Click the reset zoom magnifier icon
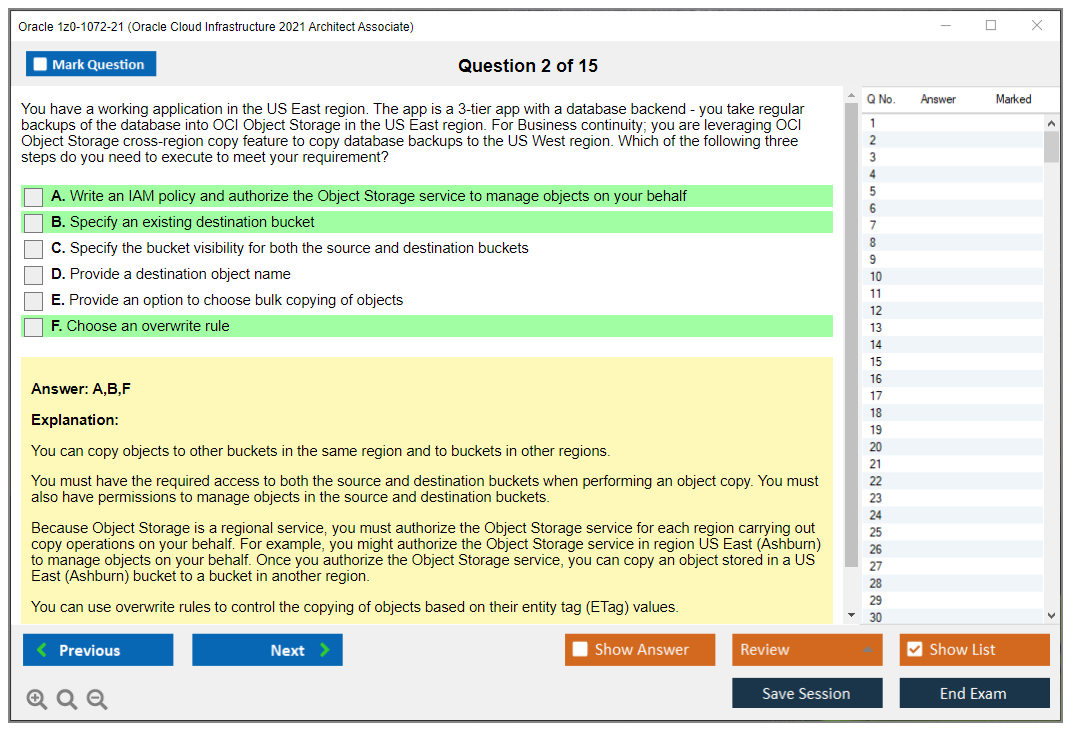Image resolution: width=1075 pixels, height=735 pixels. tap(67, 700)
